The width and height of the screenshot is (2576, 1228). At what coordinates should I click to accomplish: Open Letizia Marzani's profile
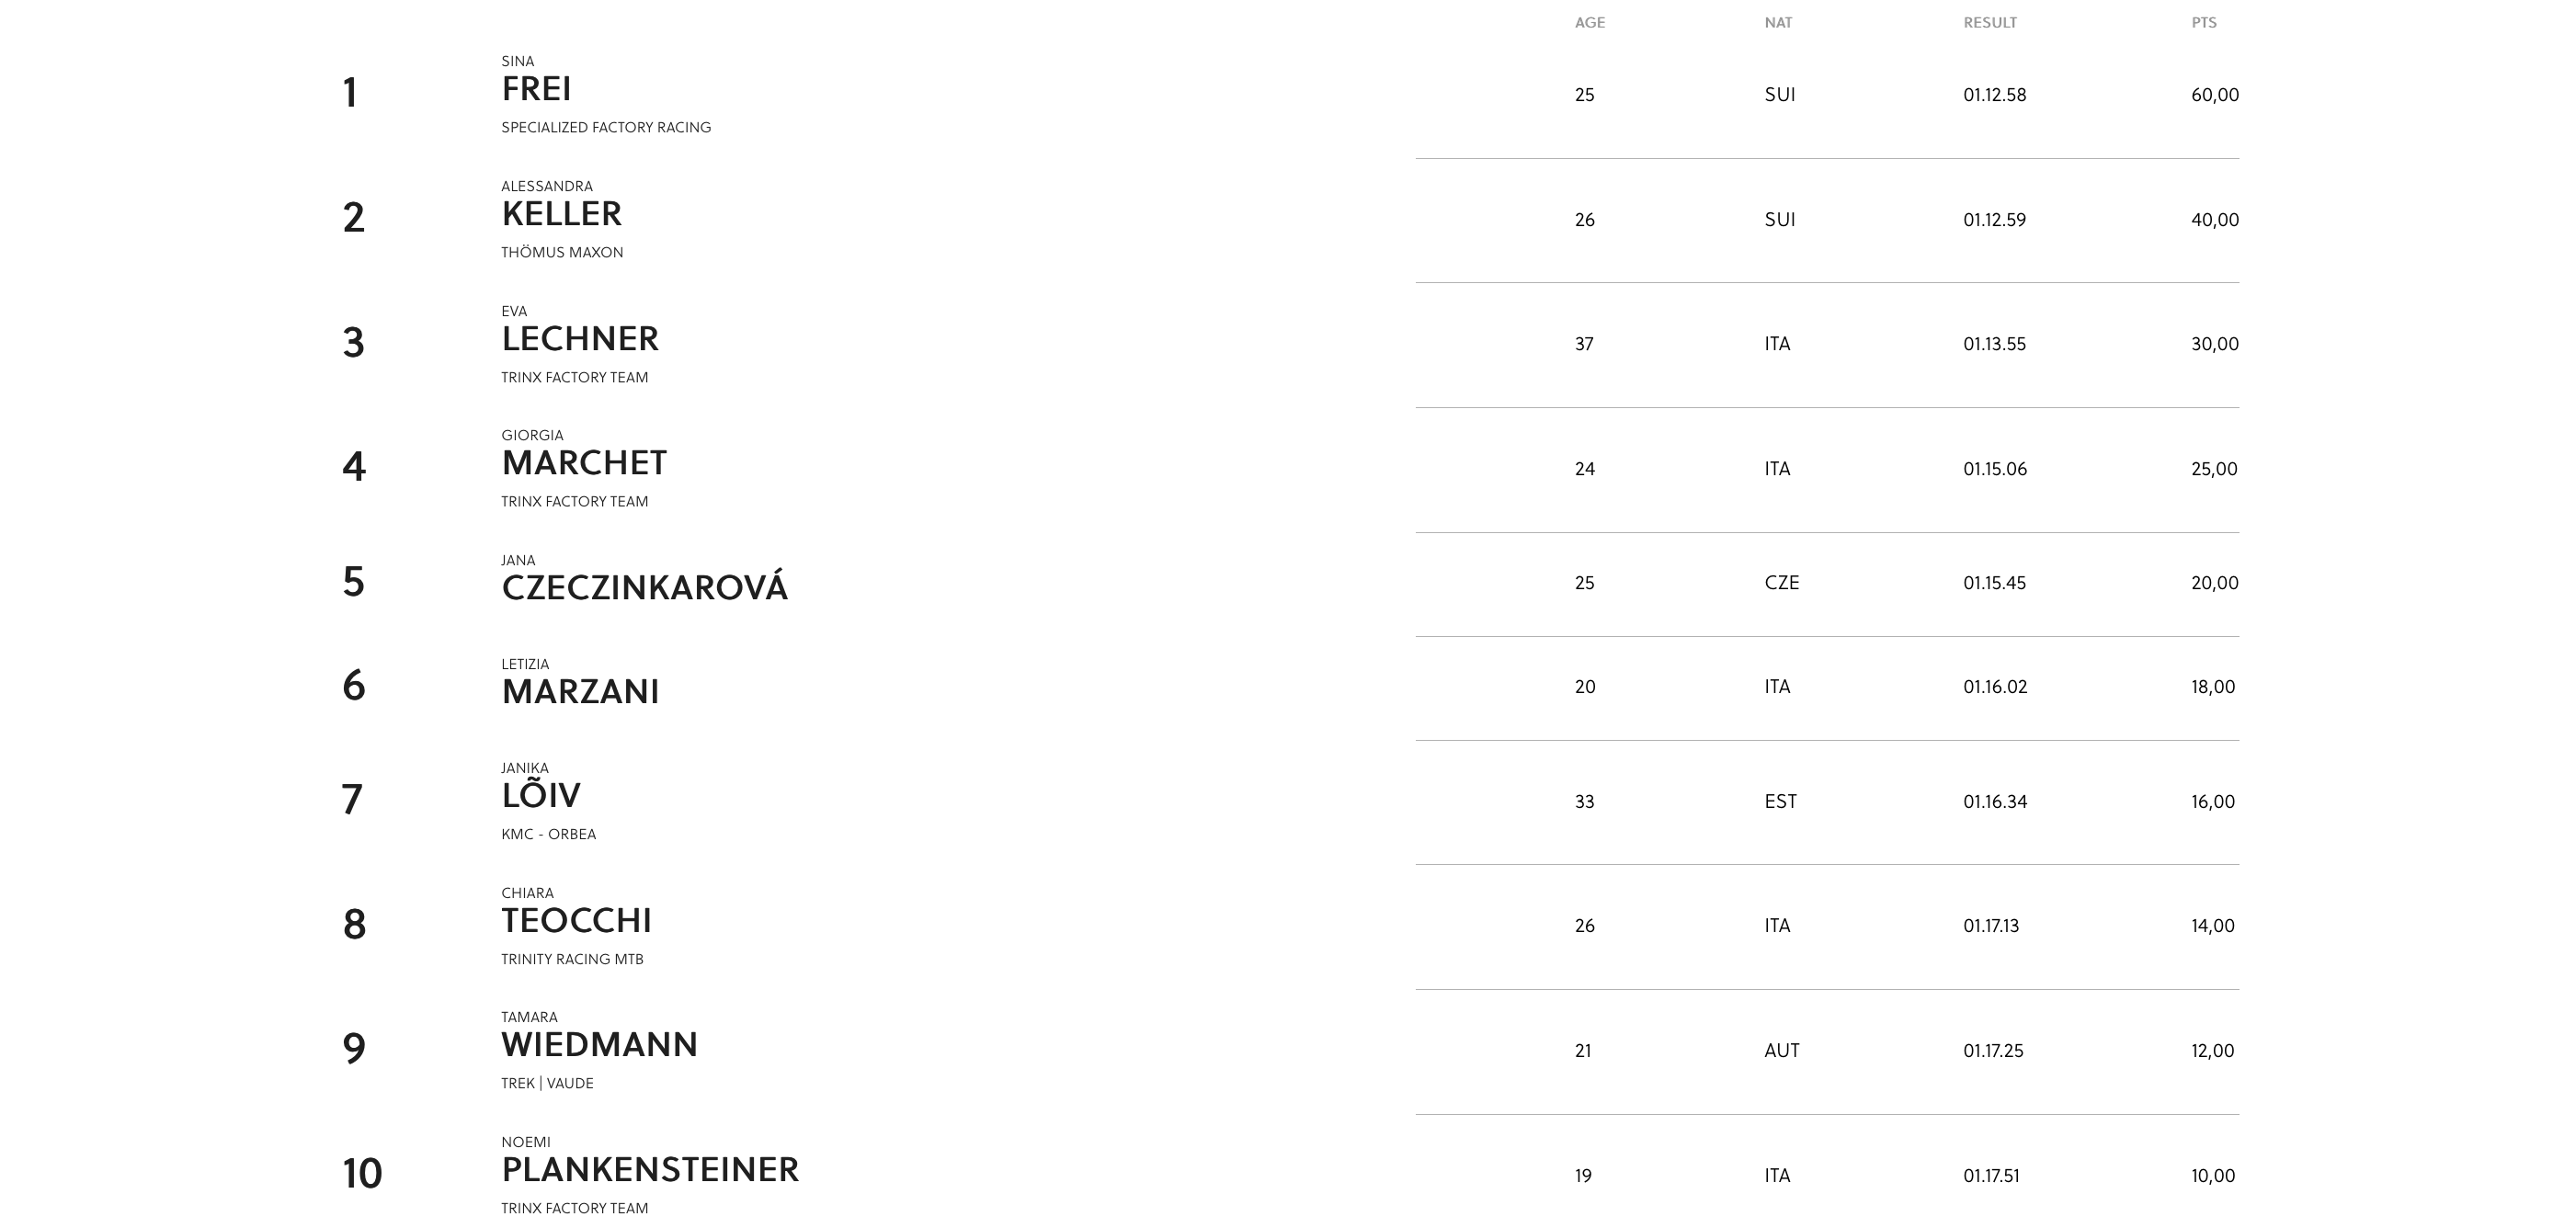[x=580, y=692]
